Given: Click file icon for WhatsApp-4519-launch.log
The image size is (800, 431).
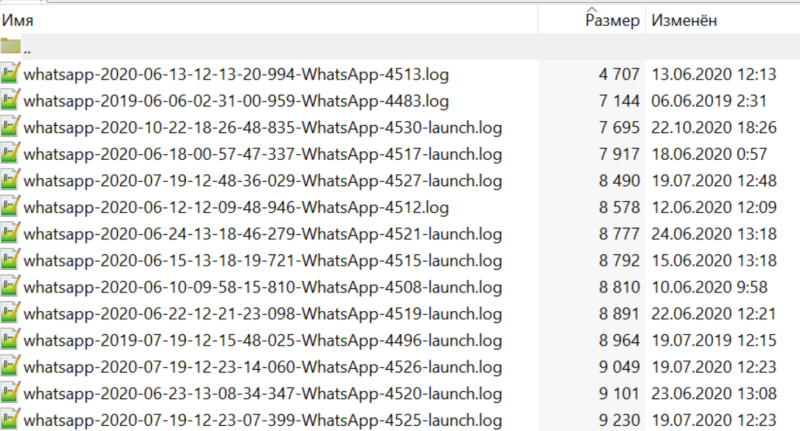Looking at the screenshot, I should 10,313.
